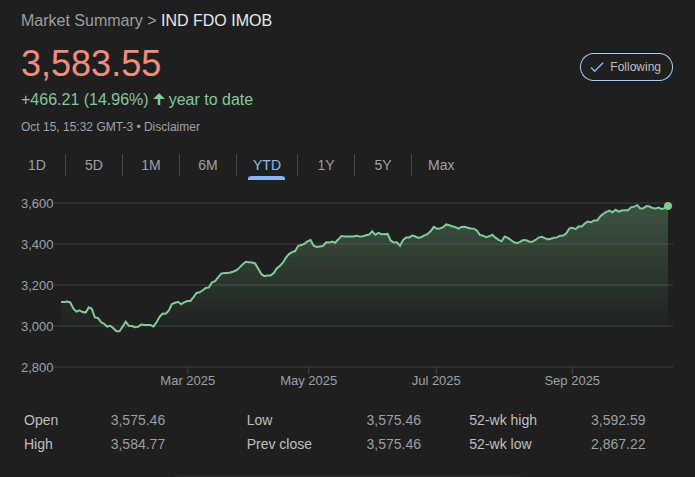Click the 3,583.55 current price

[x=91, y=64]
